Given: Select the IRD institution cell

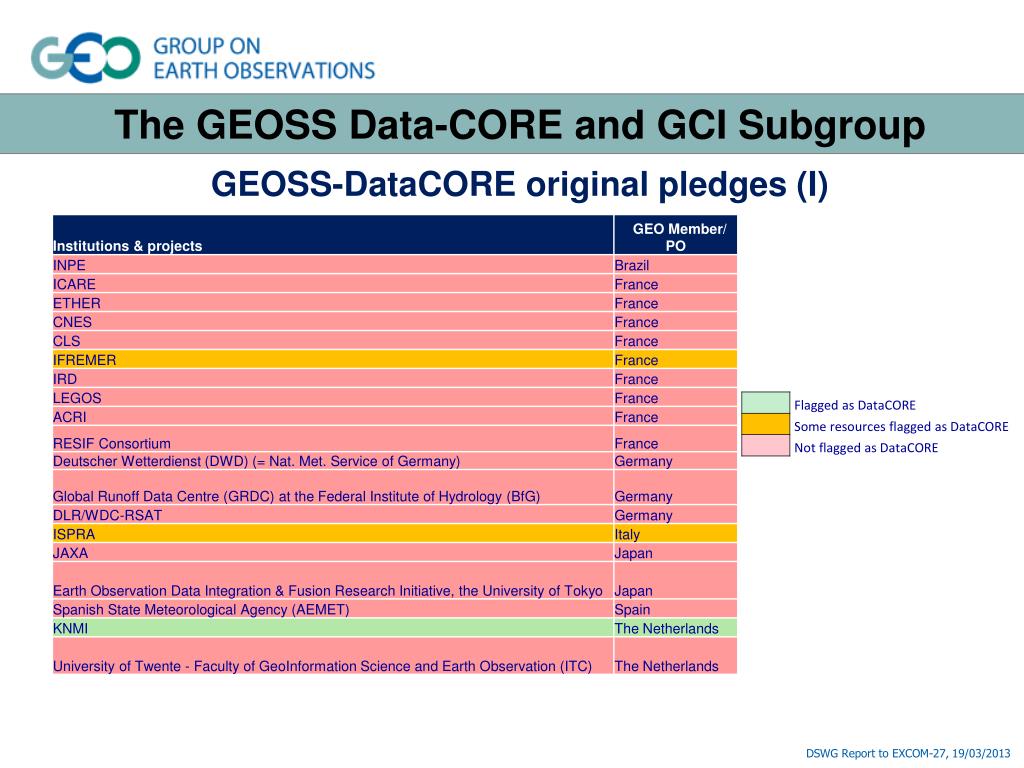Looking at the screenshot, I should (x=333, y=378).
